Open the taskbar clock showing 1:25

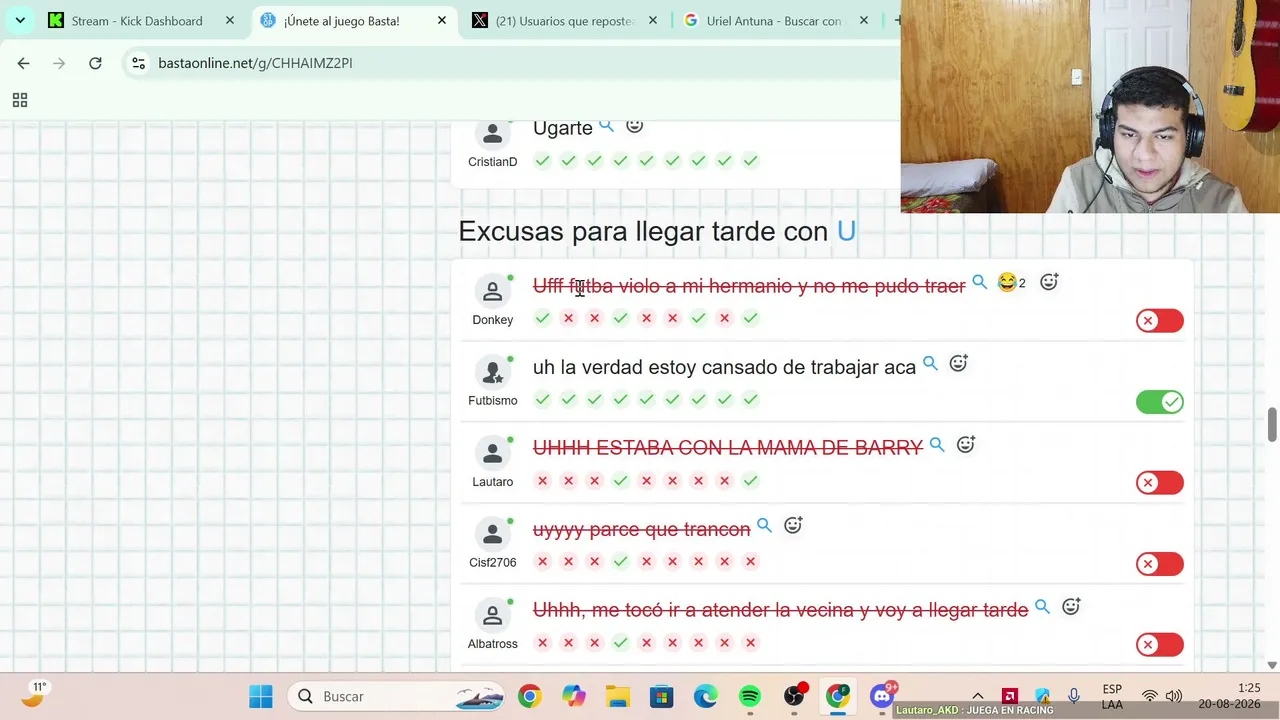click(1229, 696)
